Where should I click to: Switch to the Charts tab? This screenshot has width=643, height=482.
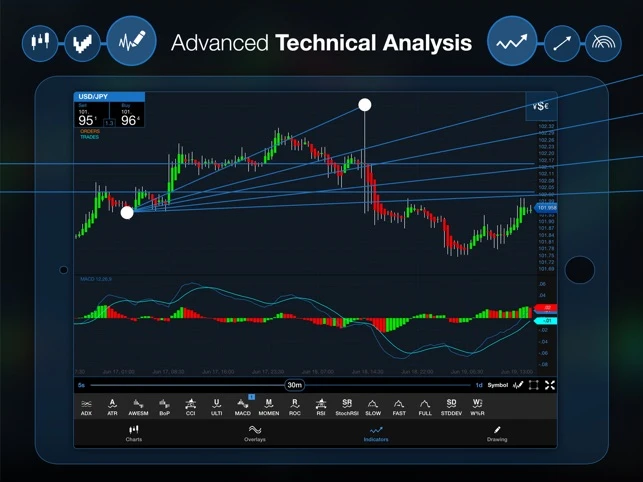(x=134, y=434)
